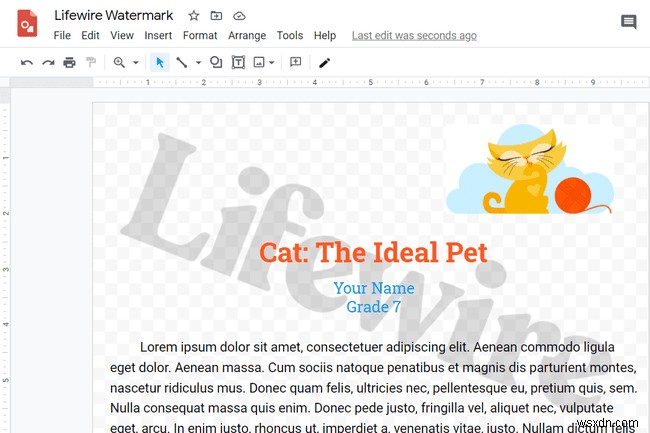Open the Google Drawings home icon
Viewport: 650px width, 433px height.
tap(27, 24)
